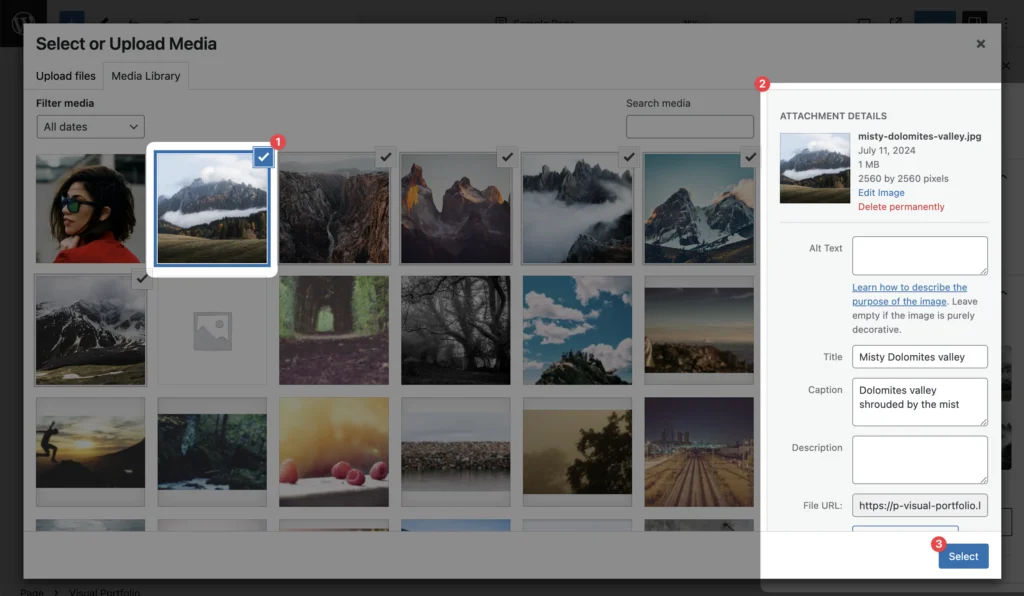The height and width of the screenshot is (596, 1024).
Task: Click the ATTACHMENT DETAILS heading
Action: click(x=833, y=116)
